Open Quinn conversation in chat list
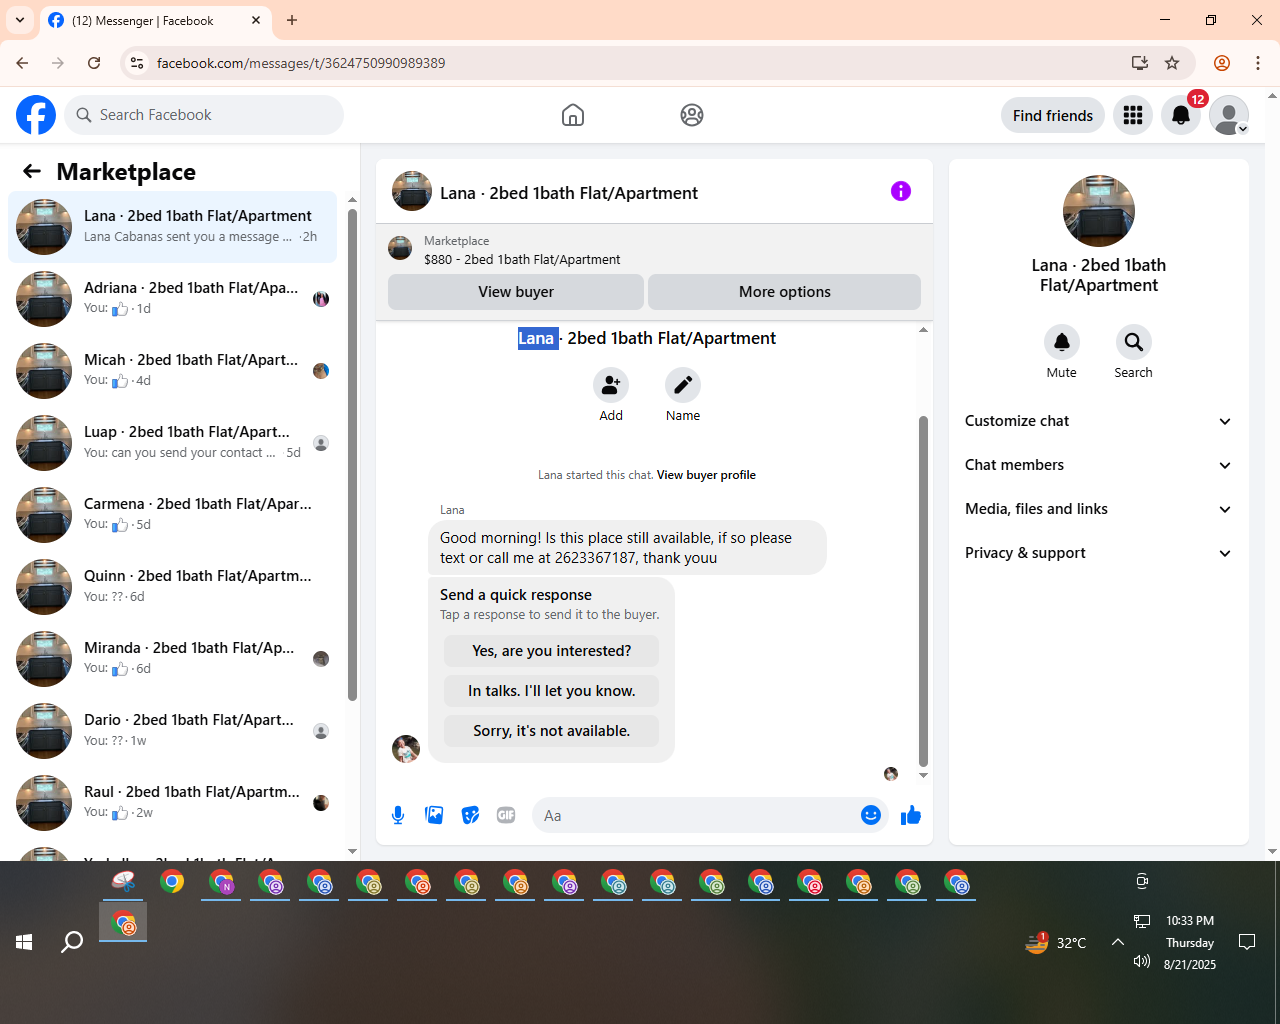This screenshot has width=1280, height=1024. click(x=173, y=587)
